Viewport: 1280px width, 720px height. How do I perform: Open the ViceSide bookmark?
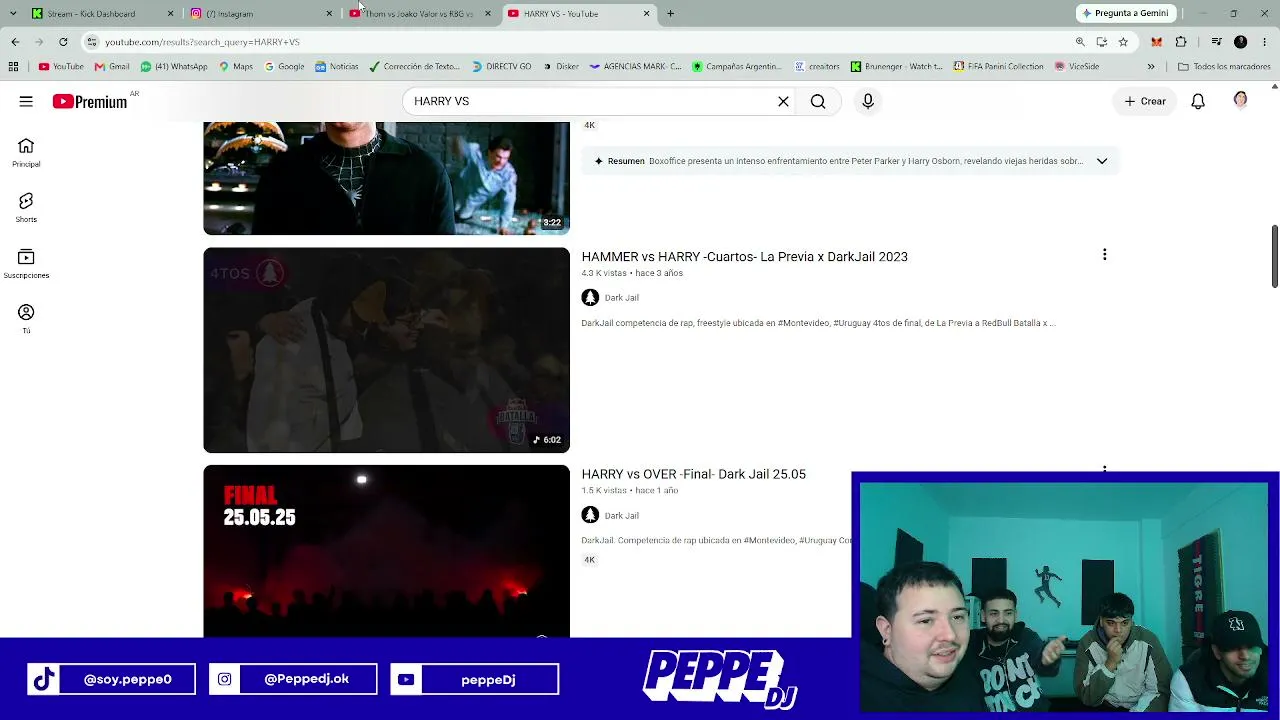1076,67
